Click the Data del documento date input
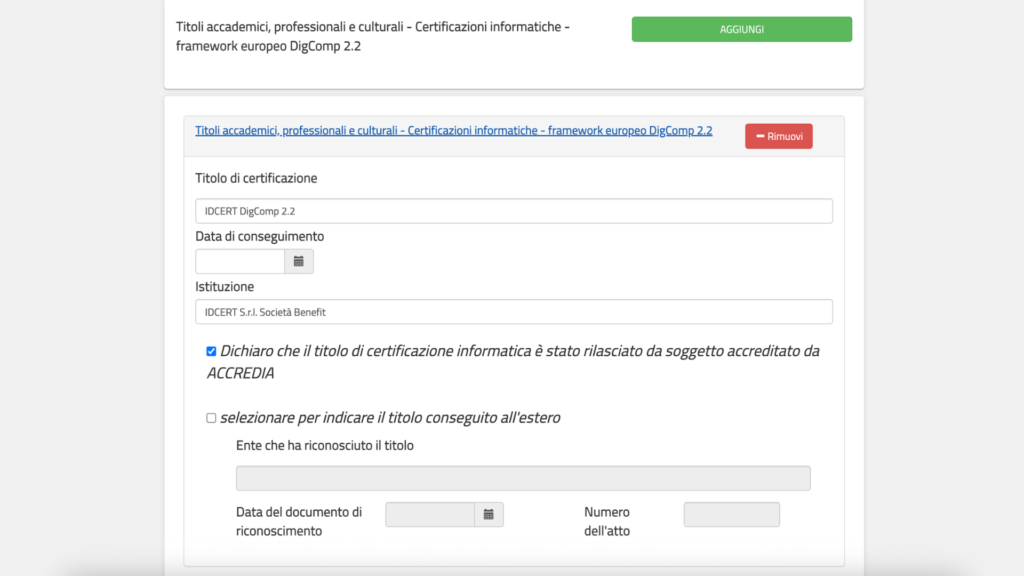1024x576 pixels. coord(429,514)
